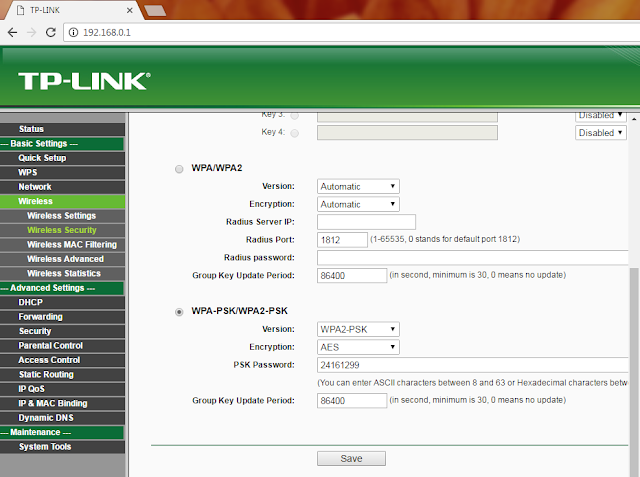Close the TP-LINK browser tab
Viewport: 640px width, 477px height.
pyautogui.click(x=130, y=10)
